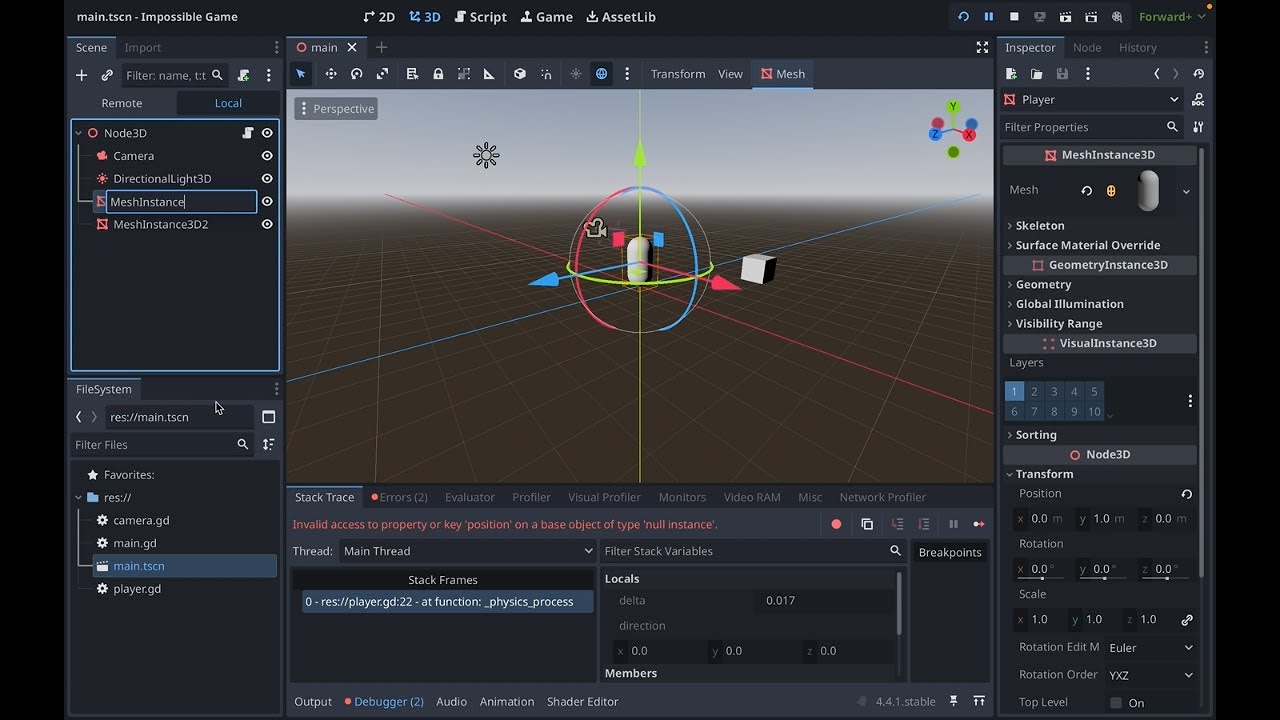Screen dimensions: 1280x720
Task: Open the Rotation Order YXZ dropdown
Action: coord(1150,675)
